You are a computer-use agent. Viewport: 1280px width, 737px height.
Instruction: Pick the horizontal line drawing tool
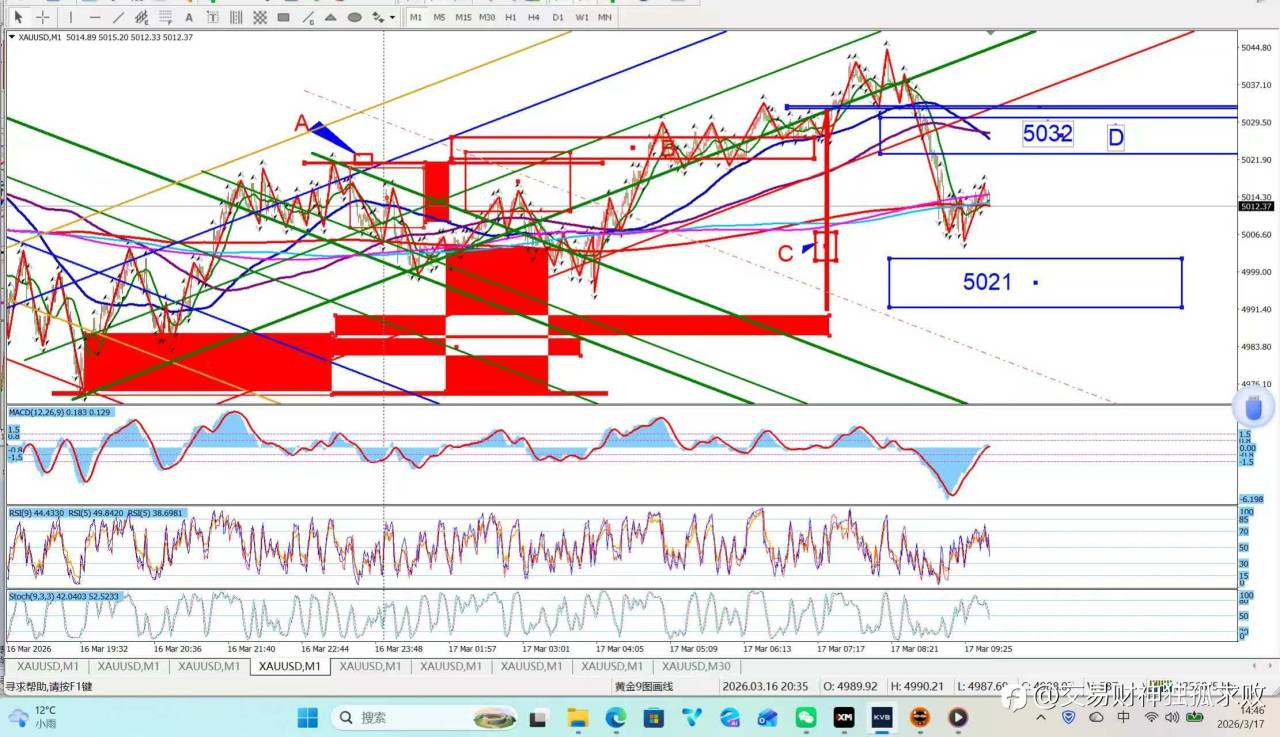95,17
